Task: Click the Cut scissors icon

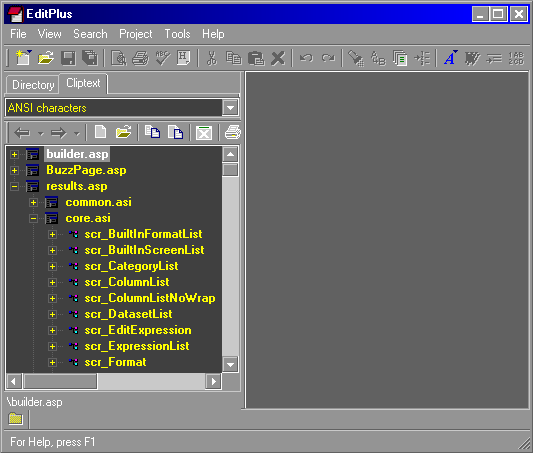Action: pyautogui.click(x=211, y=58)
